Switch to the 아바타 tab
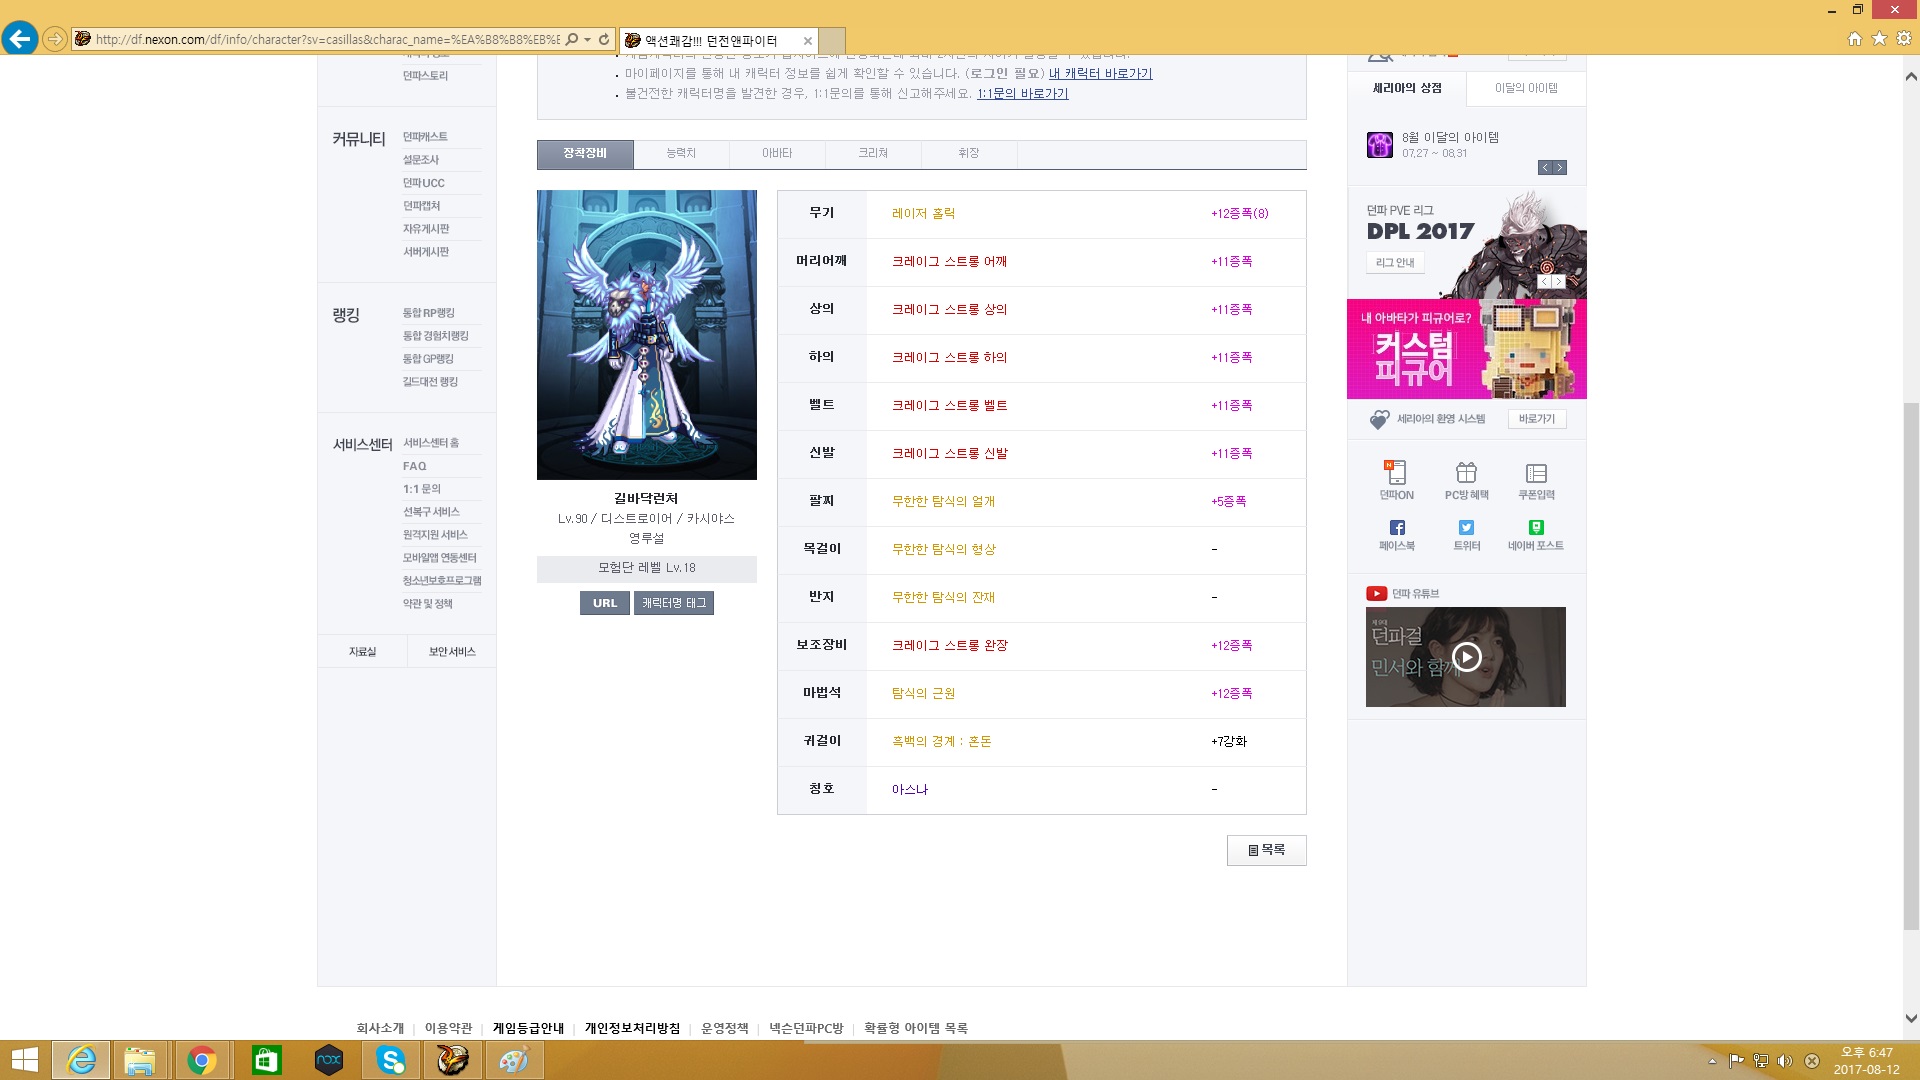Screen dimensions: 1920x1080 pos(777,154)
